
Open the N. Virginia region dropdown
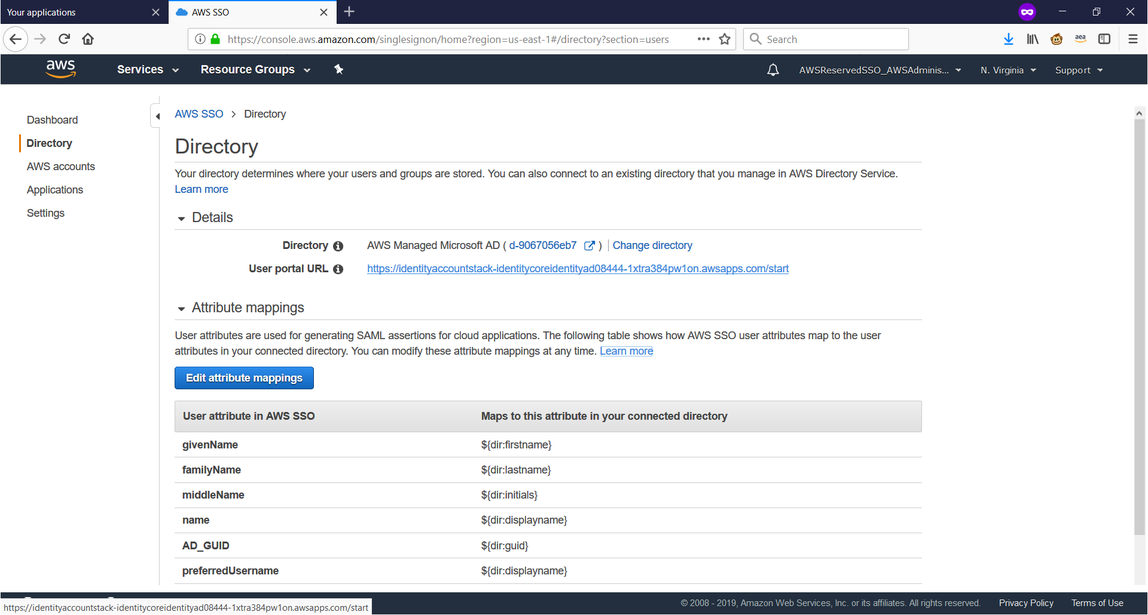(x=1008, y=70)
